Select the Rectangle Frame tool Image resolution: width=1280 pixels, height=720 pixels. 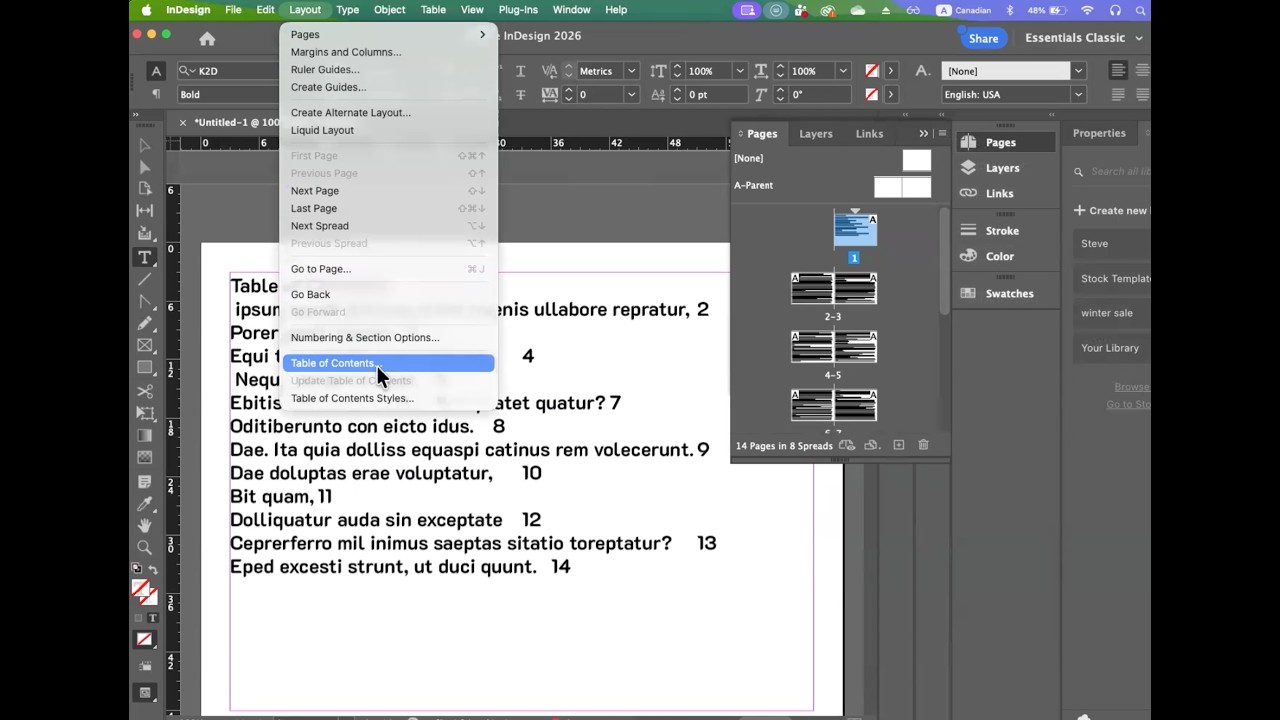coord(145,345)
